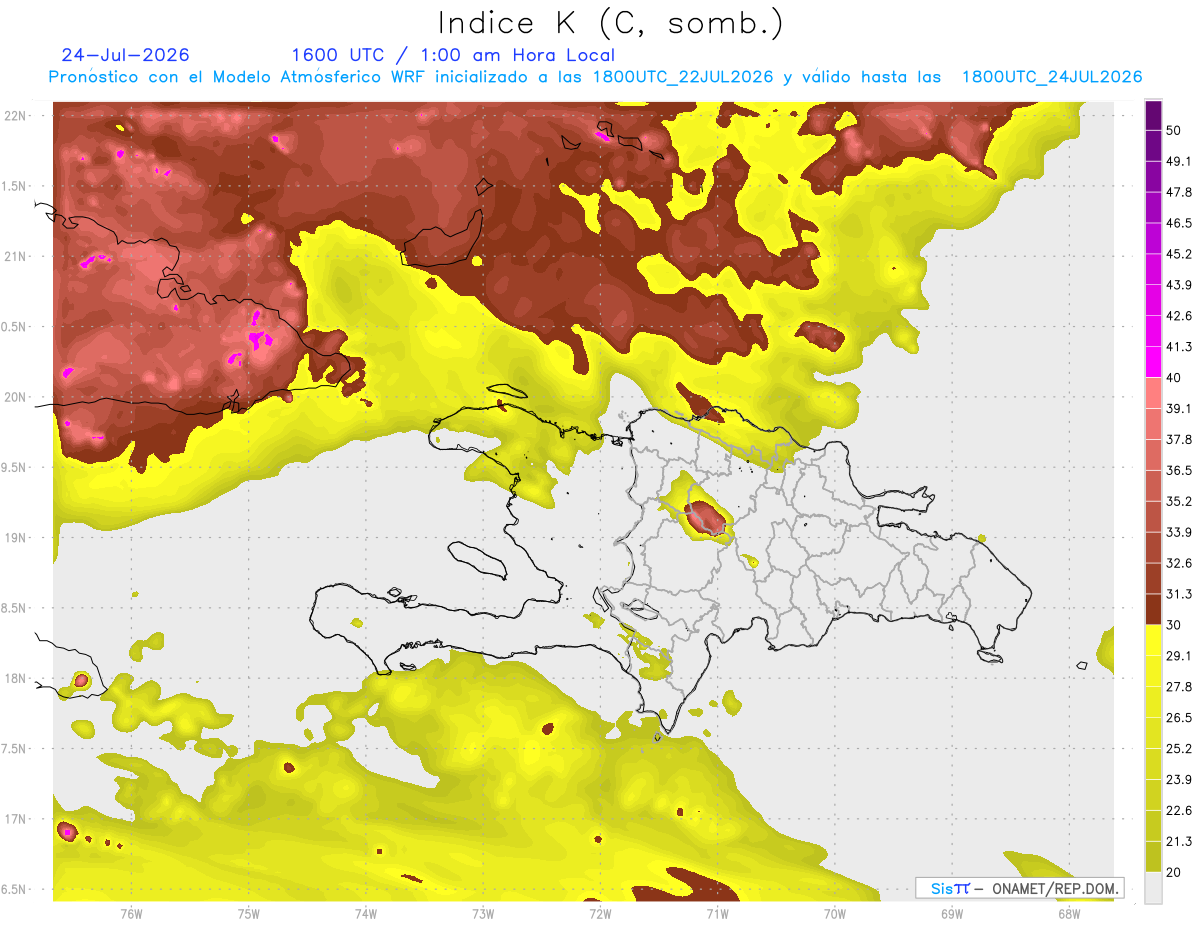Click the legend band between 39.1 and 40
Viewport: 1200px width, 927px height.
click(x=1153, y=392)
